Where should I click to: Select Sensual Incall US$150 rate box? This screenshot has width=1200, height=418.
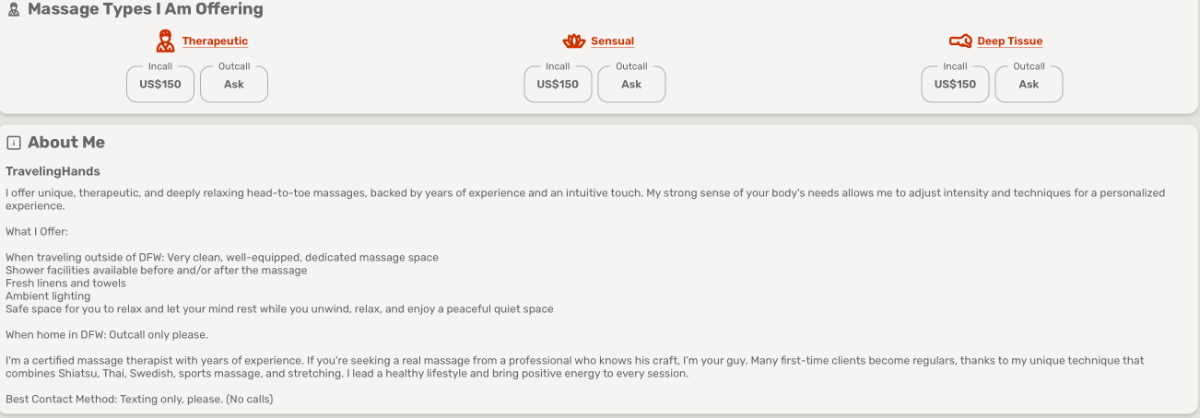558,84
